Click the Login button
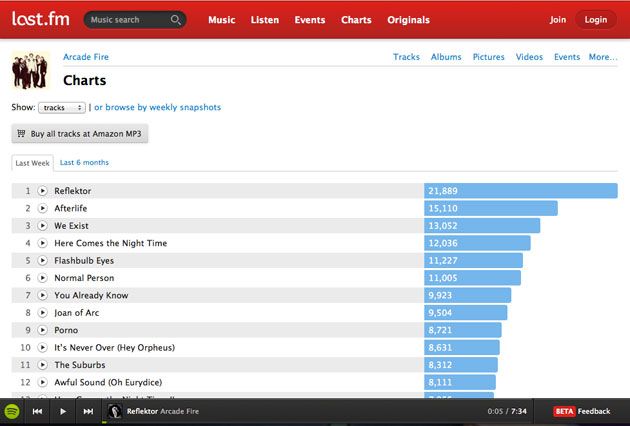Viewport: 630px width, 426px height. (595, 20)
